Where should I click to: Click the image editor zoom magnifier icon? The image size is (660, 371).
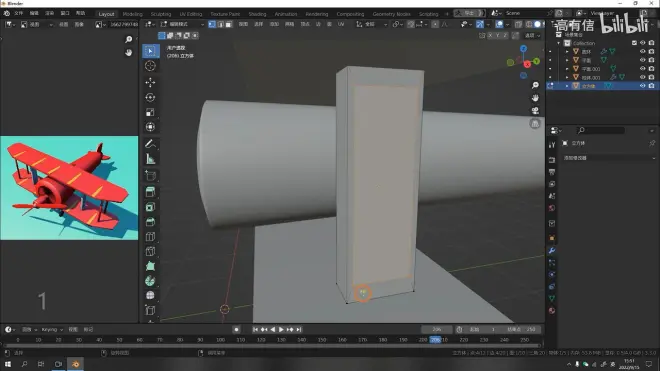point(128,39)
